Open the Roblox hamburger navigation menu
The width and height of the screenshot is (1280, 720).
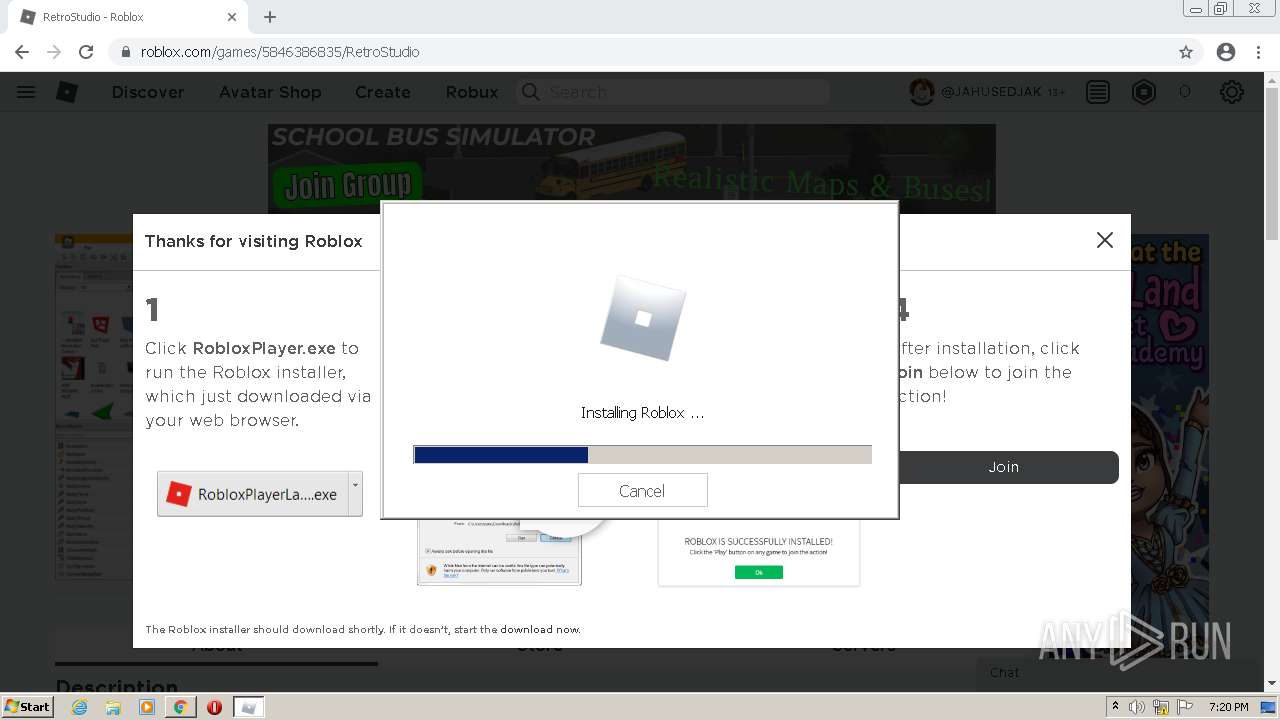pos(26,92)
